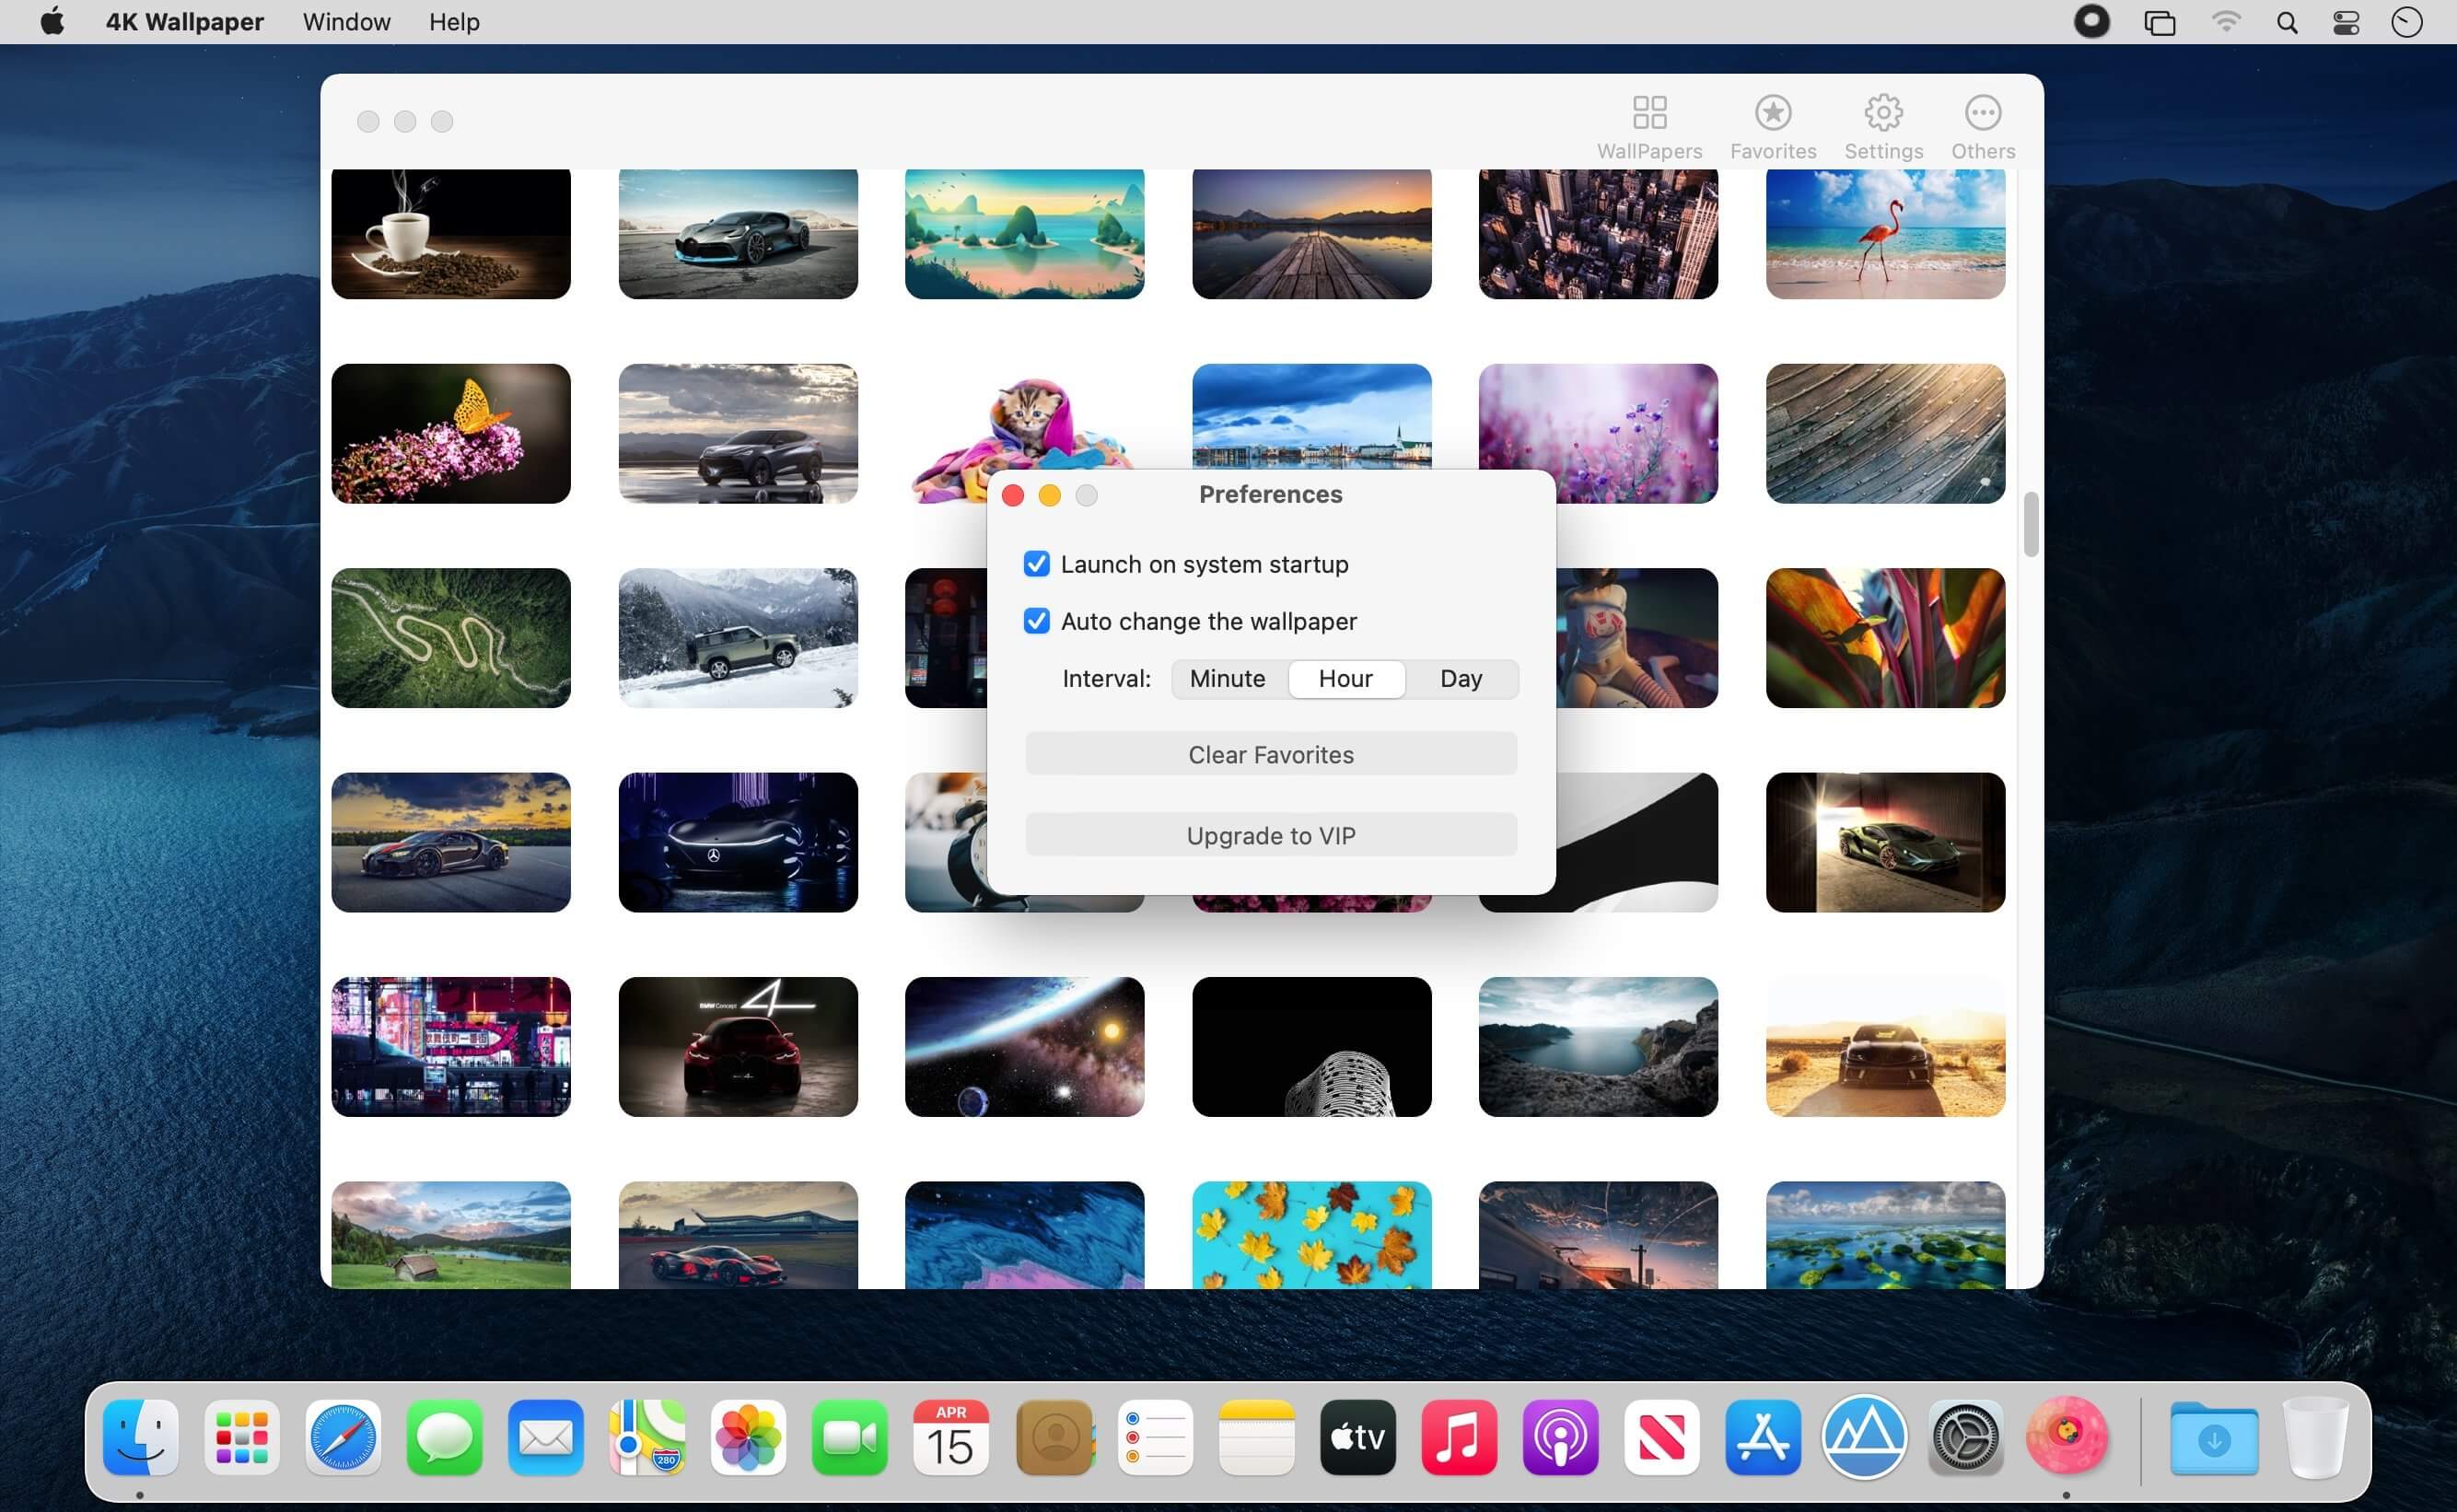Open Spotlight search in menu bar
The width and height of the screenshot is (2457, 1512).
2286,22
